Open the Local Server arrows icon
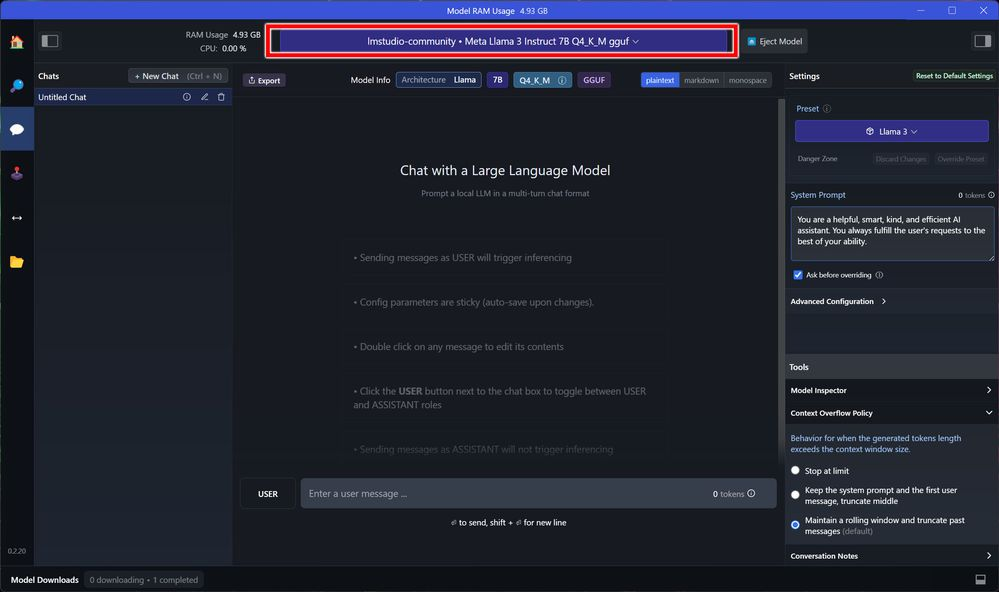The width and height of the screenshot is (999, 592). [x=17, y=218]
